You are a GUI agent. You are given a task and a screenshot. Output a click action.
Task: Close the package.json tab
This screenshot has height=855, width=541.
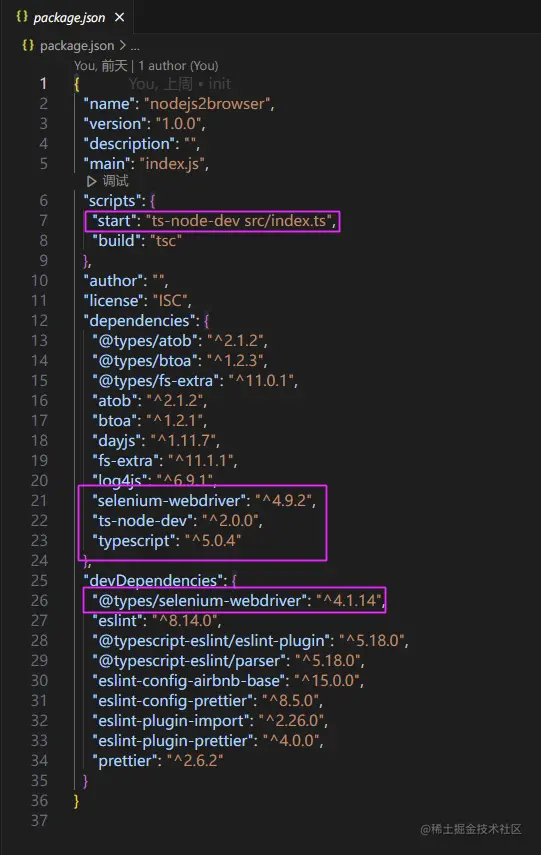(x=119, y=17)
